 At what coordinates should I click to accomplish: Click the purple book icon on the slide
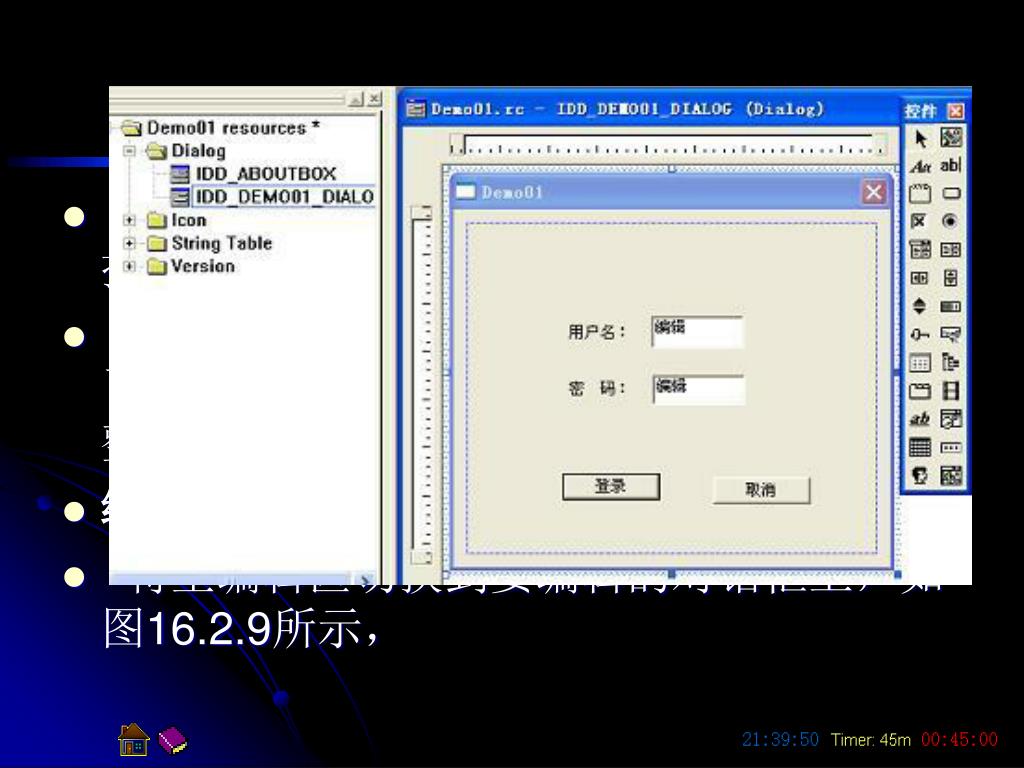[172, 741]
